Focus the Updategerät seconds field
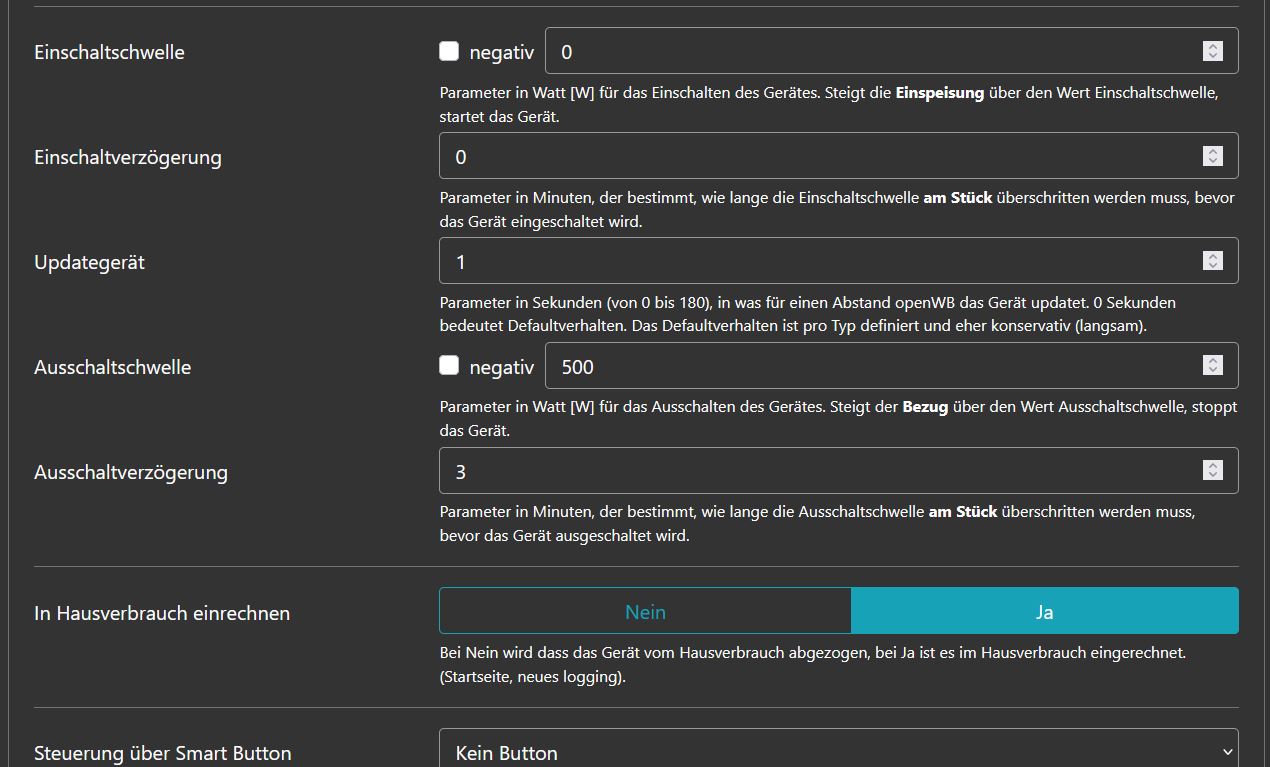 (x=815, y=261)
